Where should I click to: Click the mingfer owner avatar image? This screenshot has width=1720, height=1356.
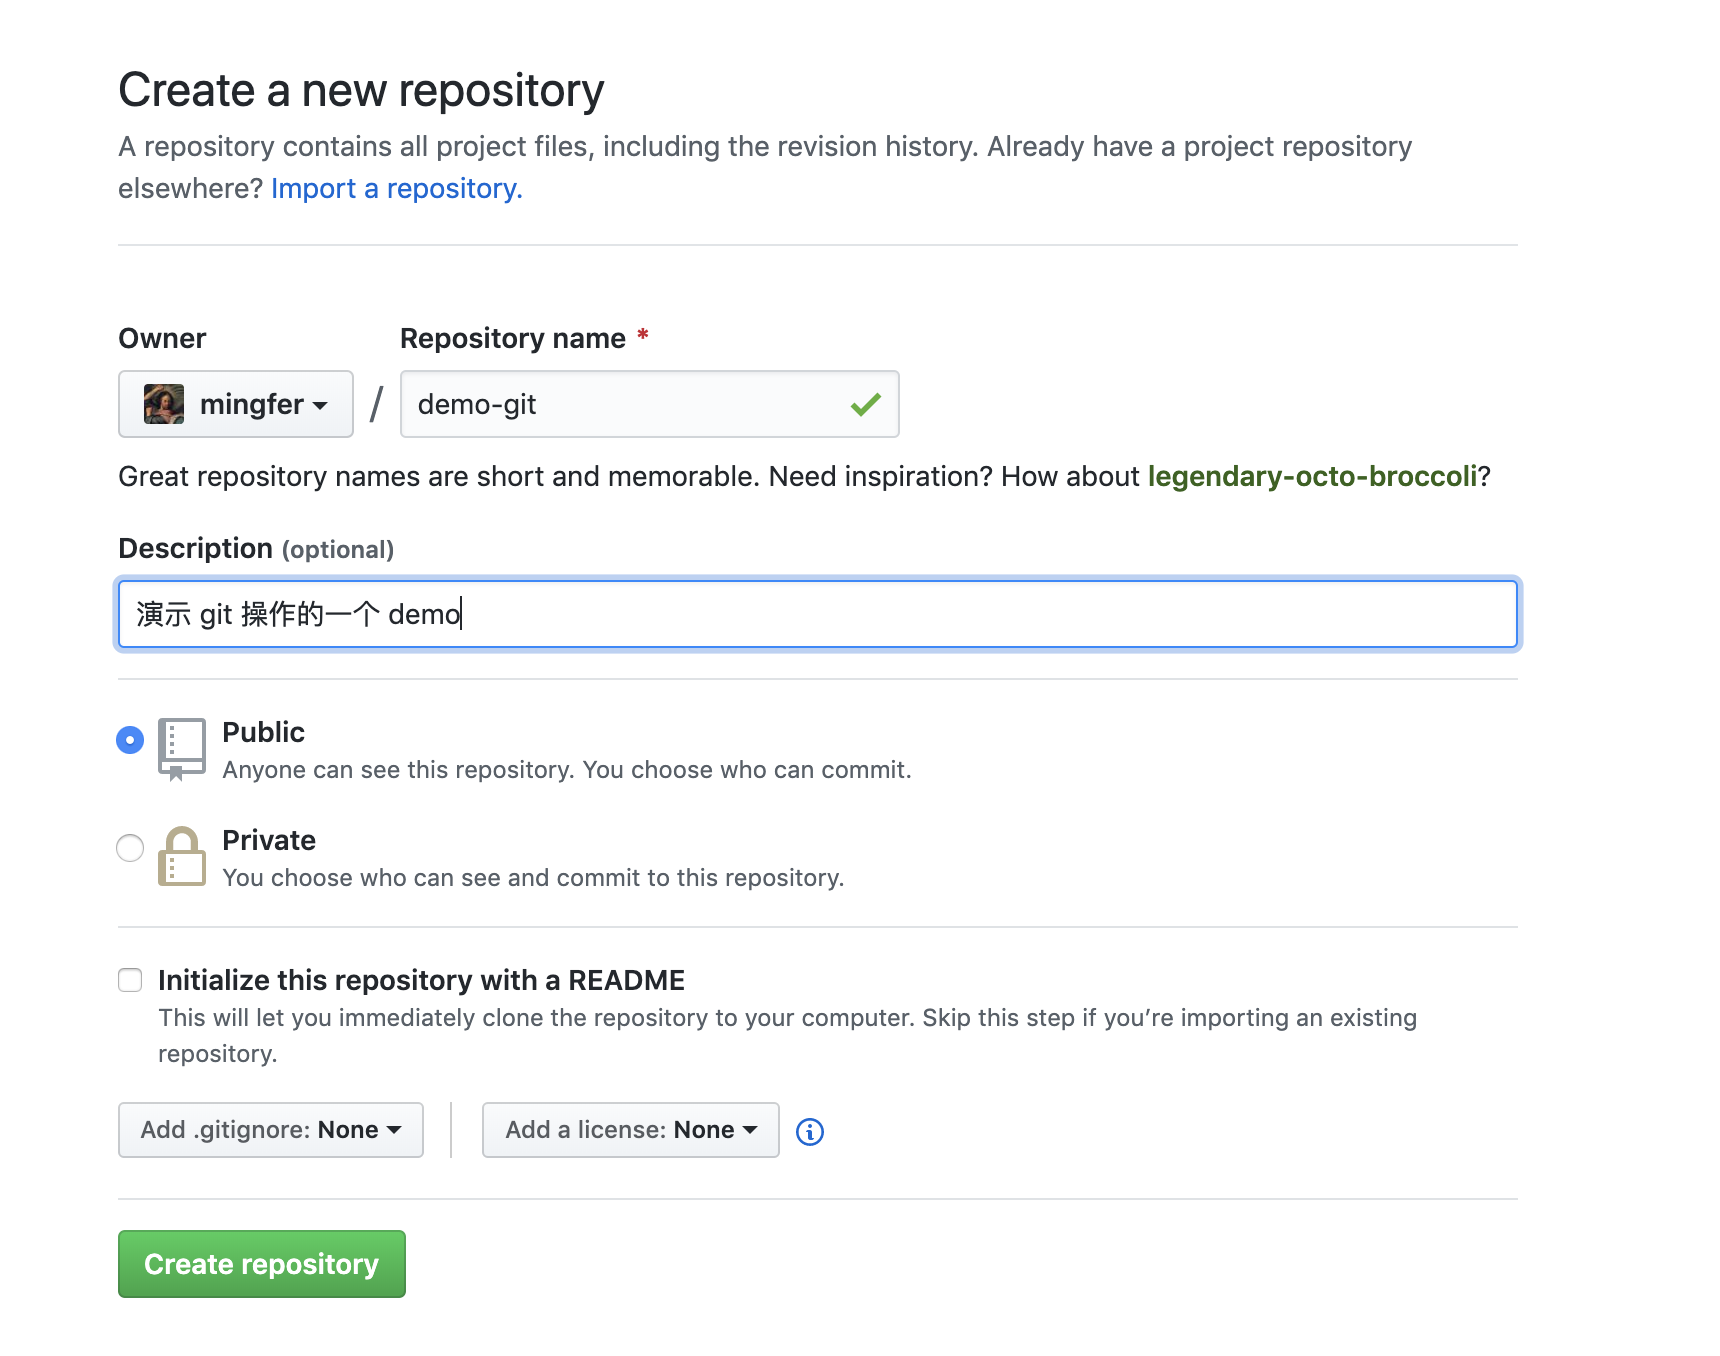164,404
